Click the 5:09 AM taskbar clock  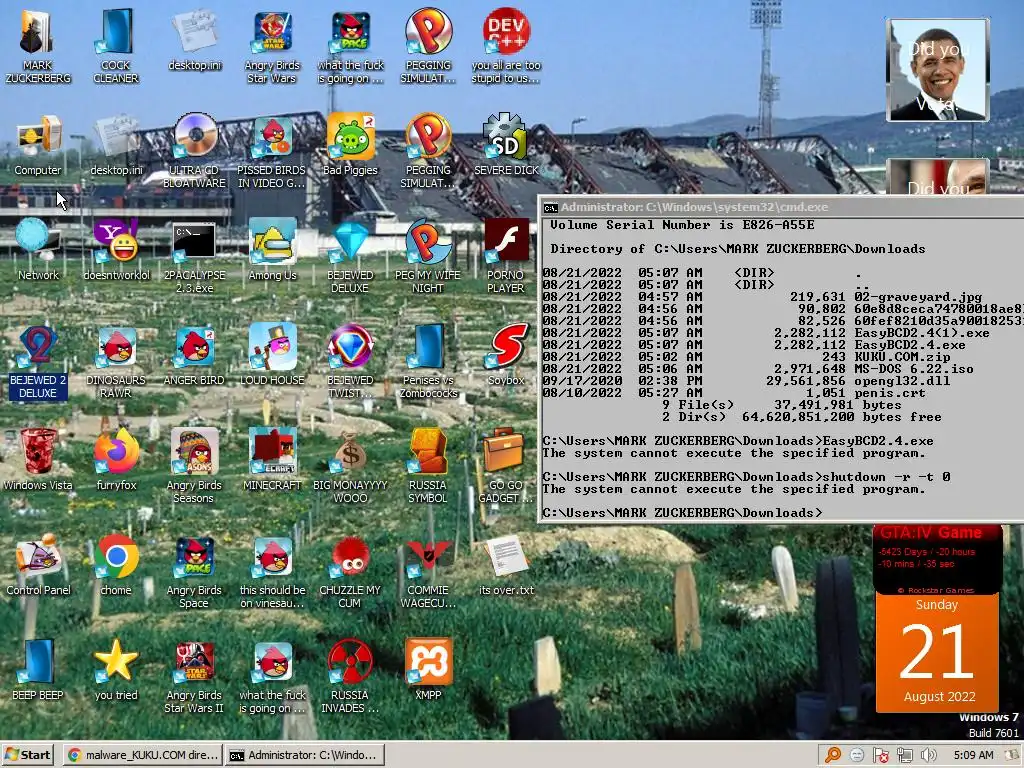pyautogui.click(x=974, y=756)
